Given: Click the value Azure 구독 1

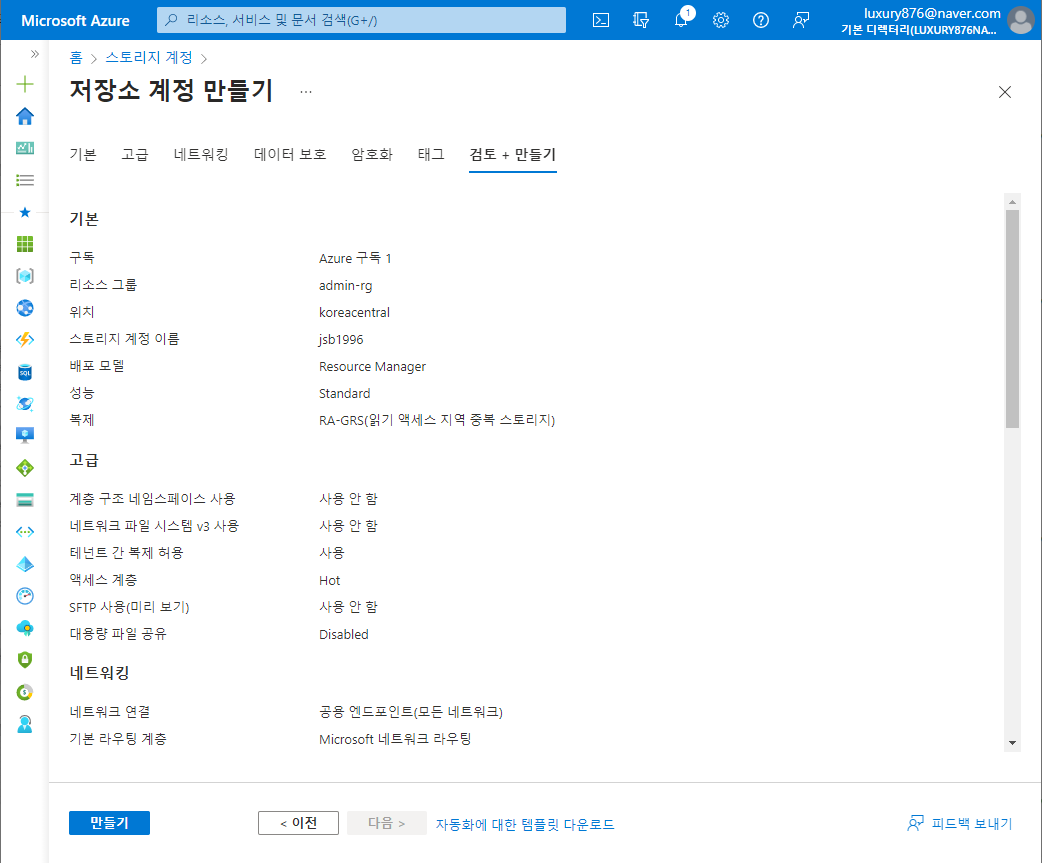Looking at the screenshot, I should [x=355, y=258].
